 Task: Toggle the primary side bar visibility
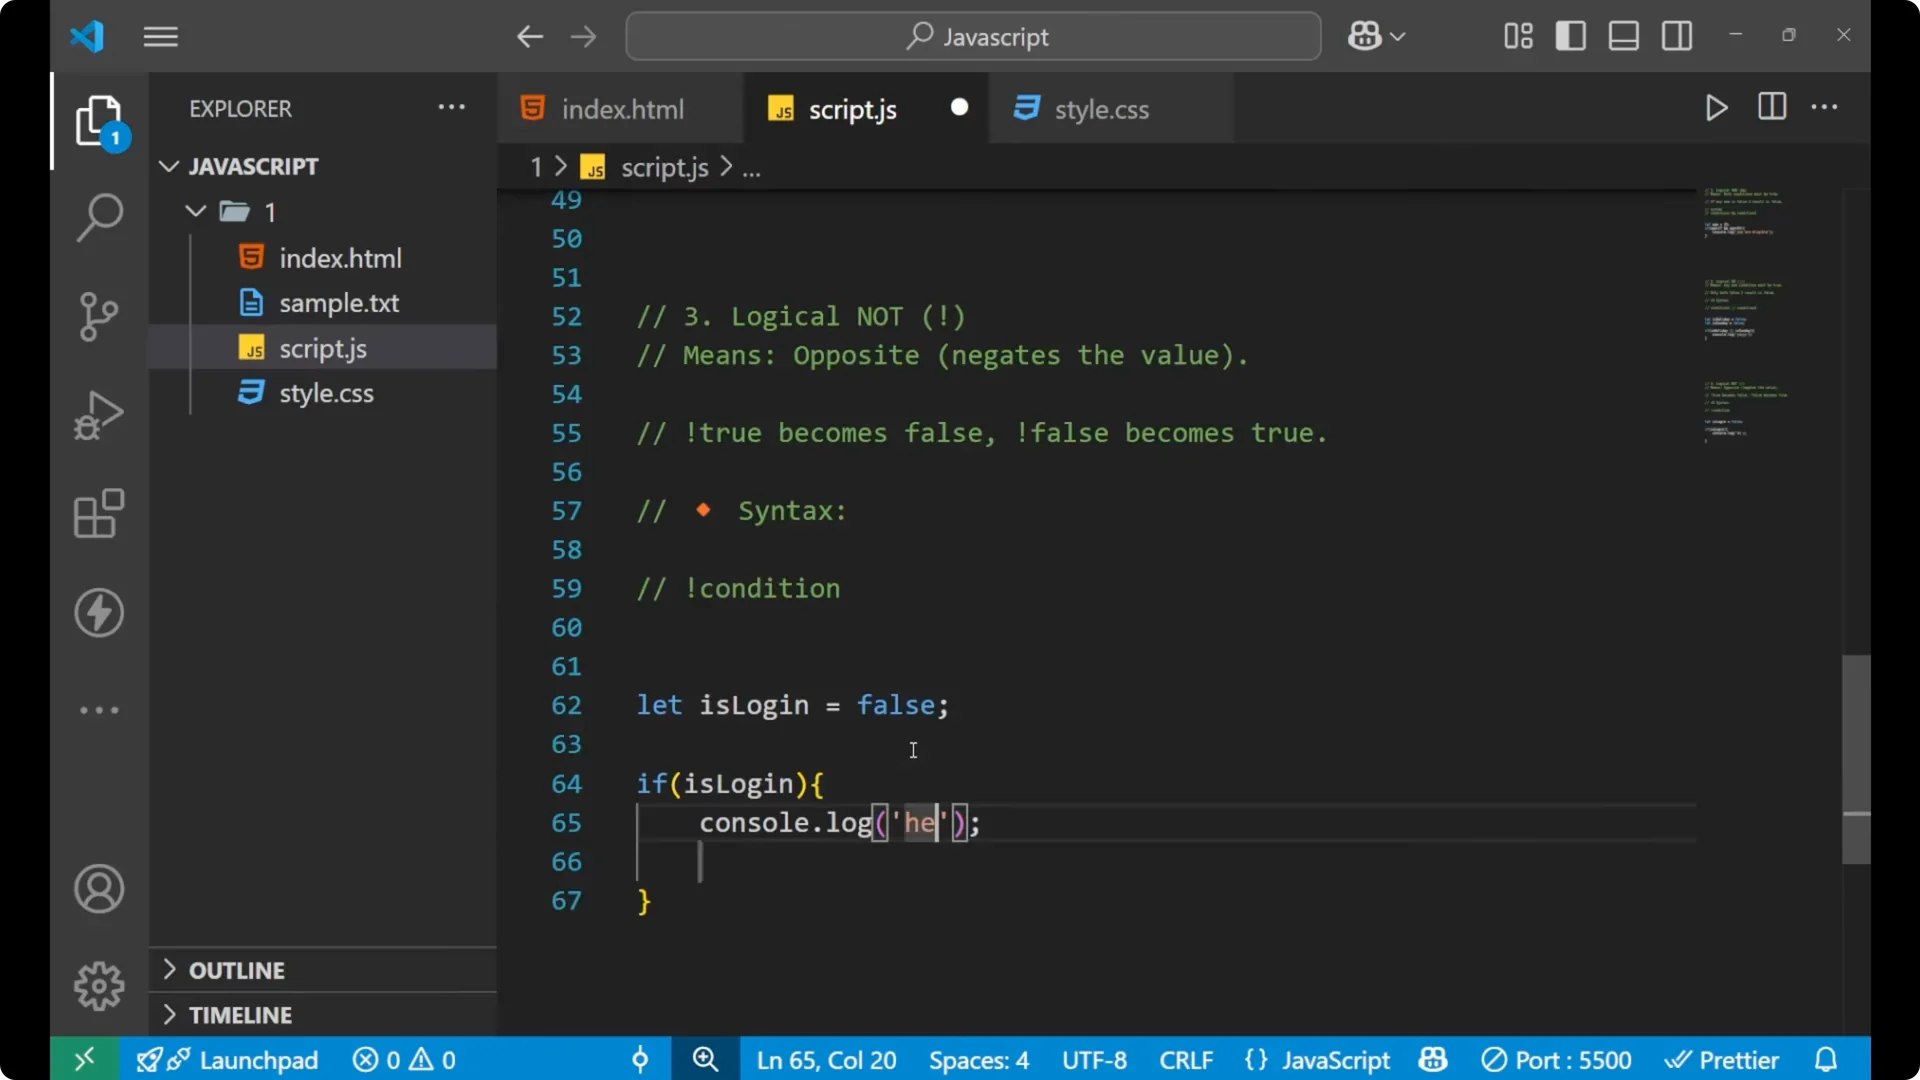(1570, 35)
